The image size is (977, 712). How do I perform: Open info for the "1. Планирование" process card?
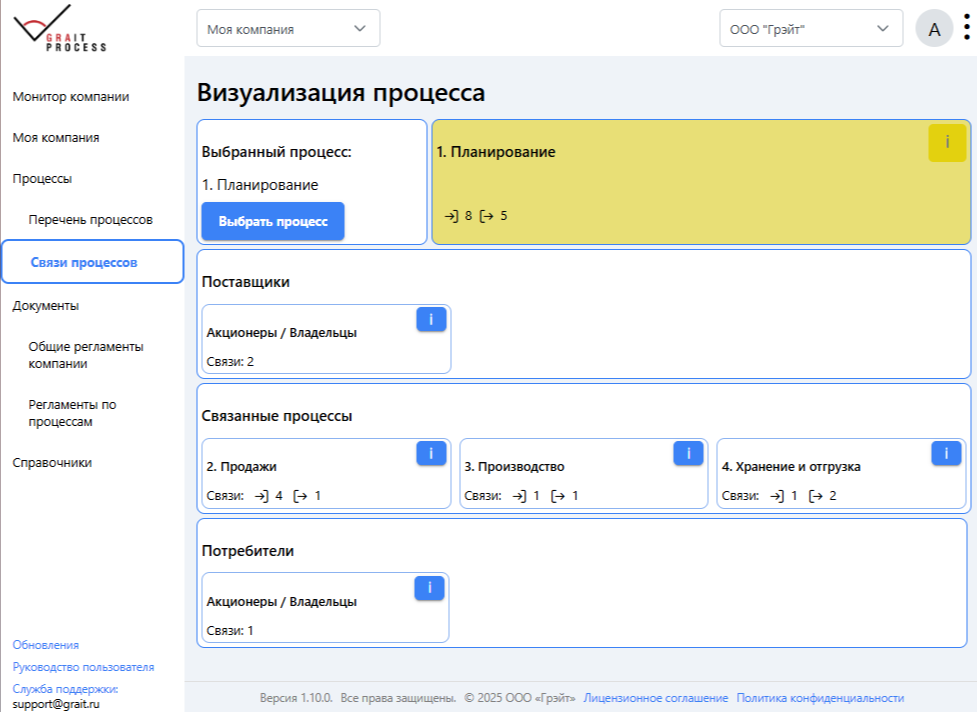coord(946,143)
